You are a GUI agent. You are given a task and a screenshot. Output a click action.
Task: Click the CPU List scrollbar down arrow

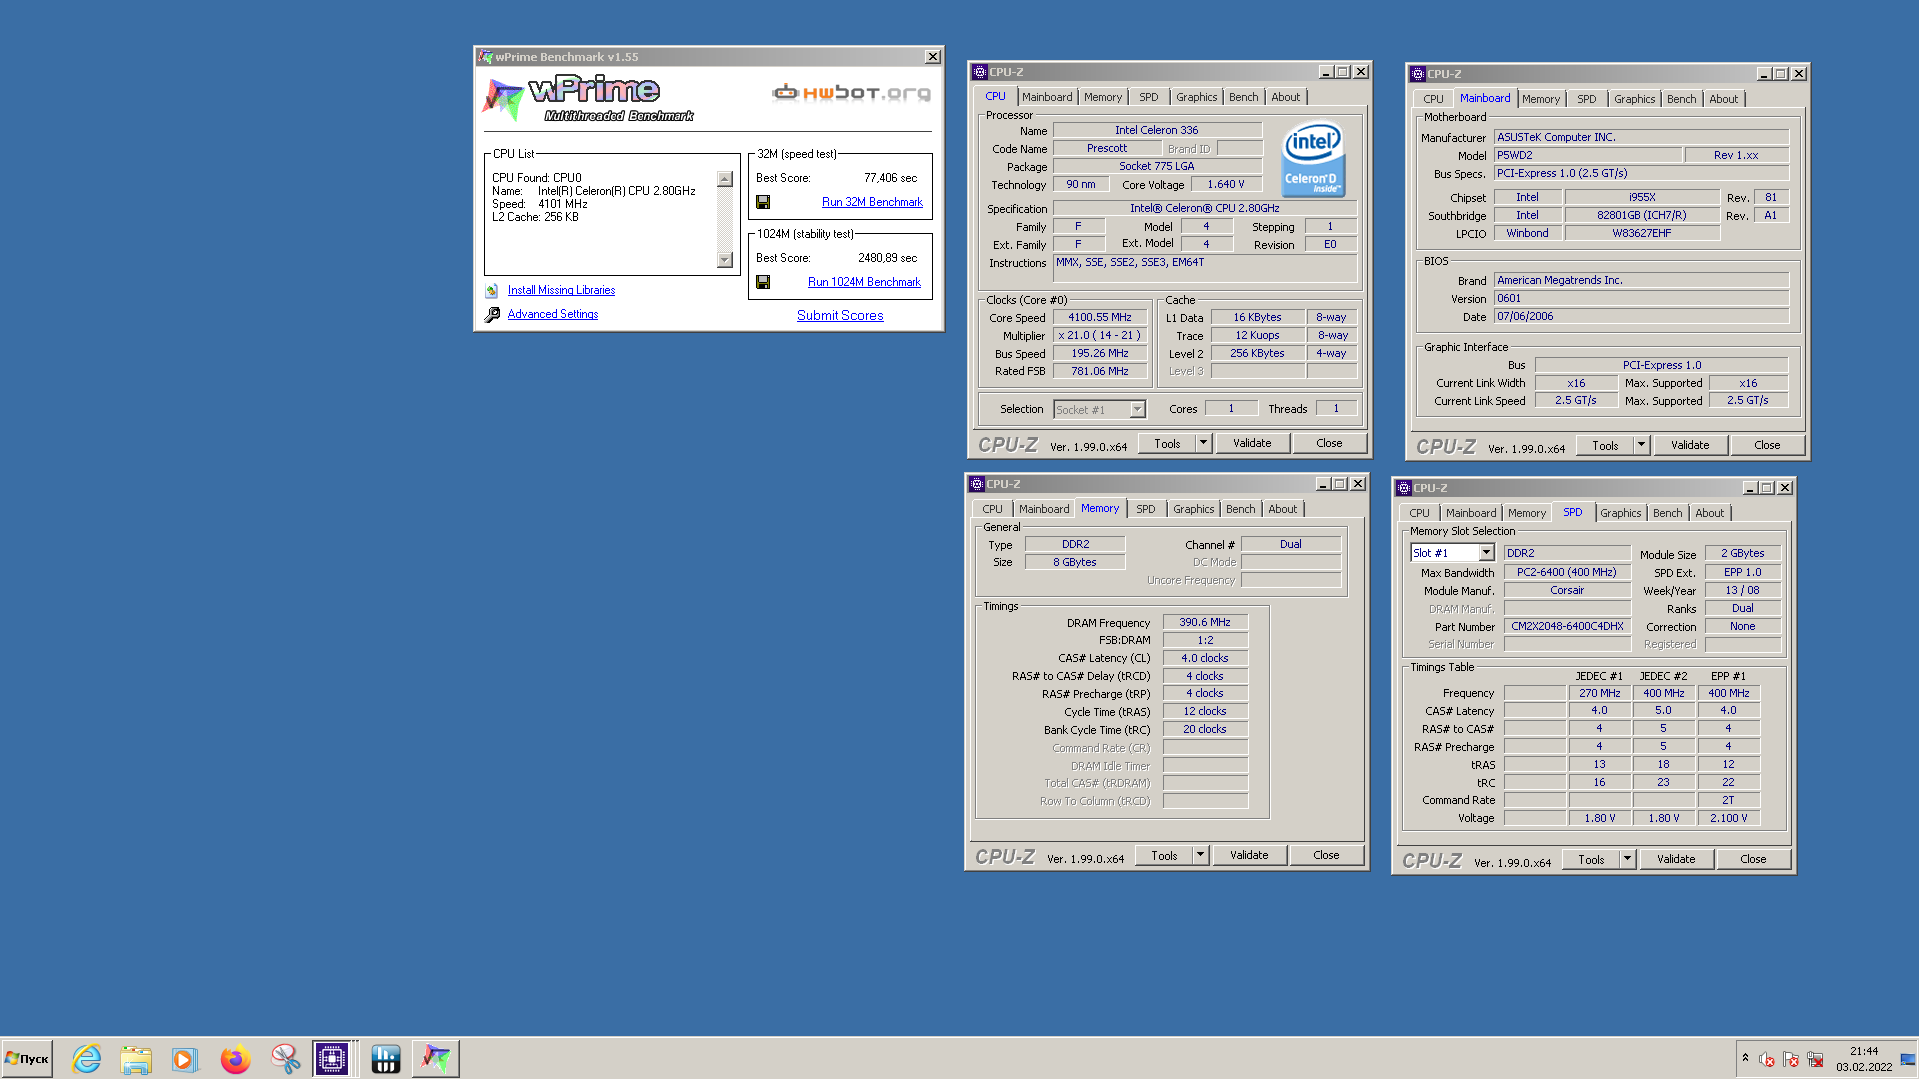[x=725, y=260]
